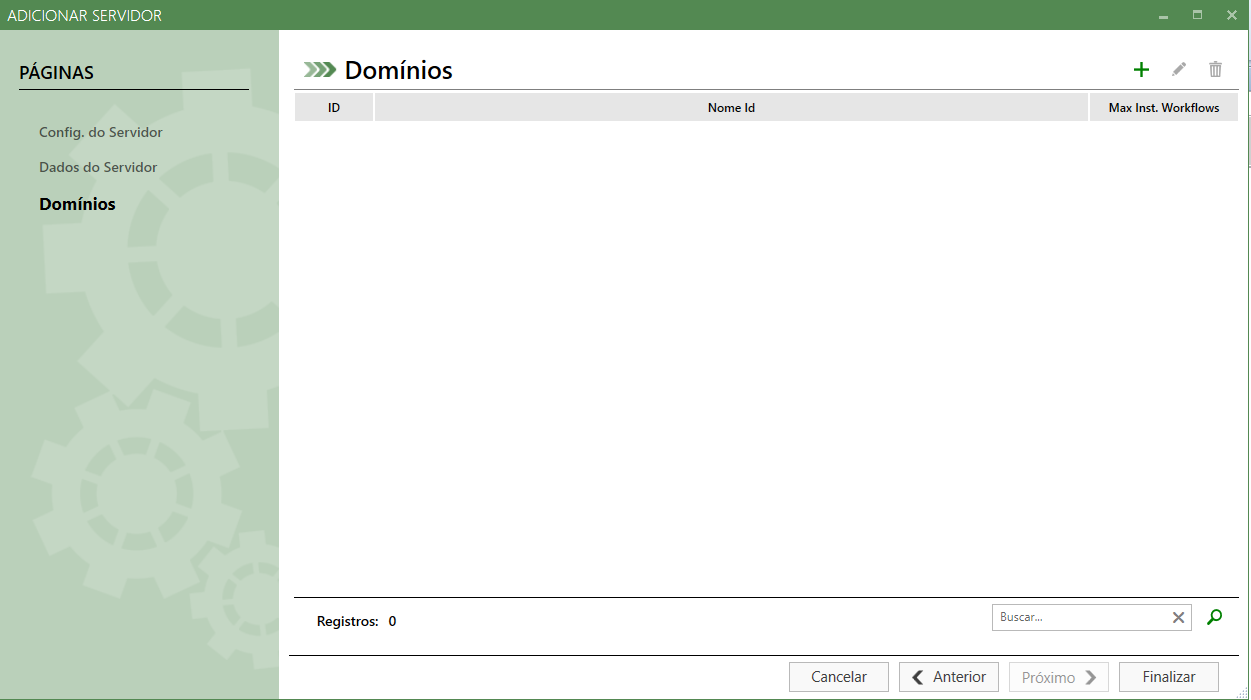
Task: Click the PÁGINAS sidebar heading
Action: click(56, 73)
